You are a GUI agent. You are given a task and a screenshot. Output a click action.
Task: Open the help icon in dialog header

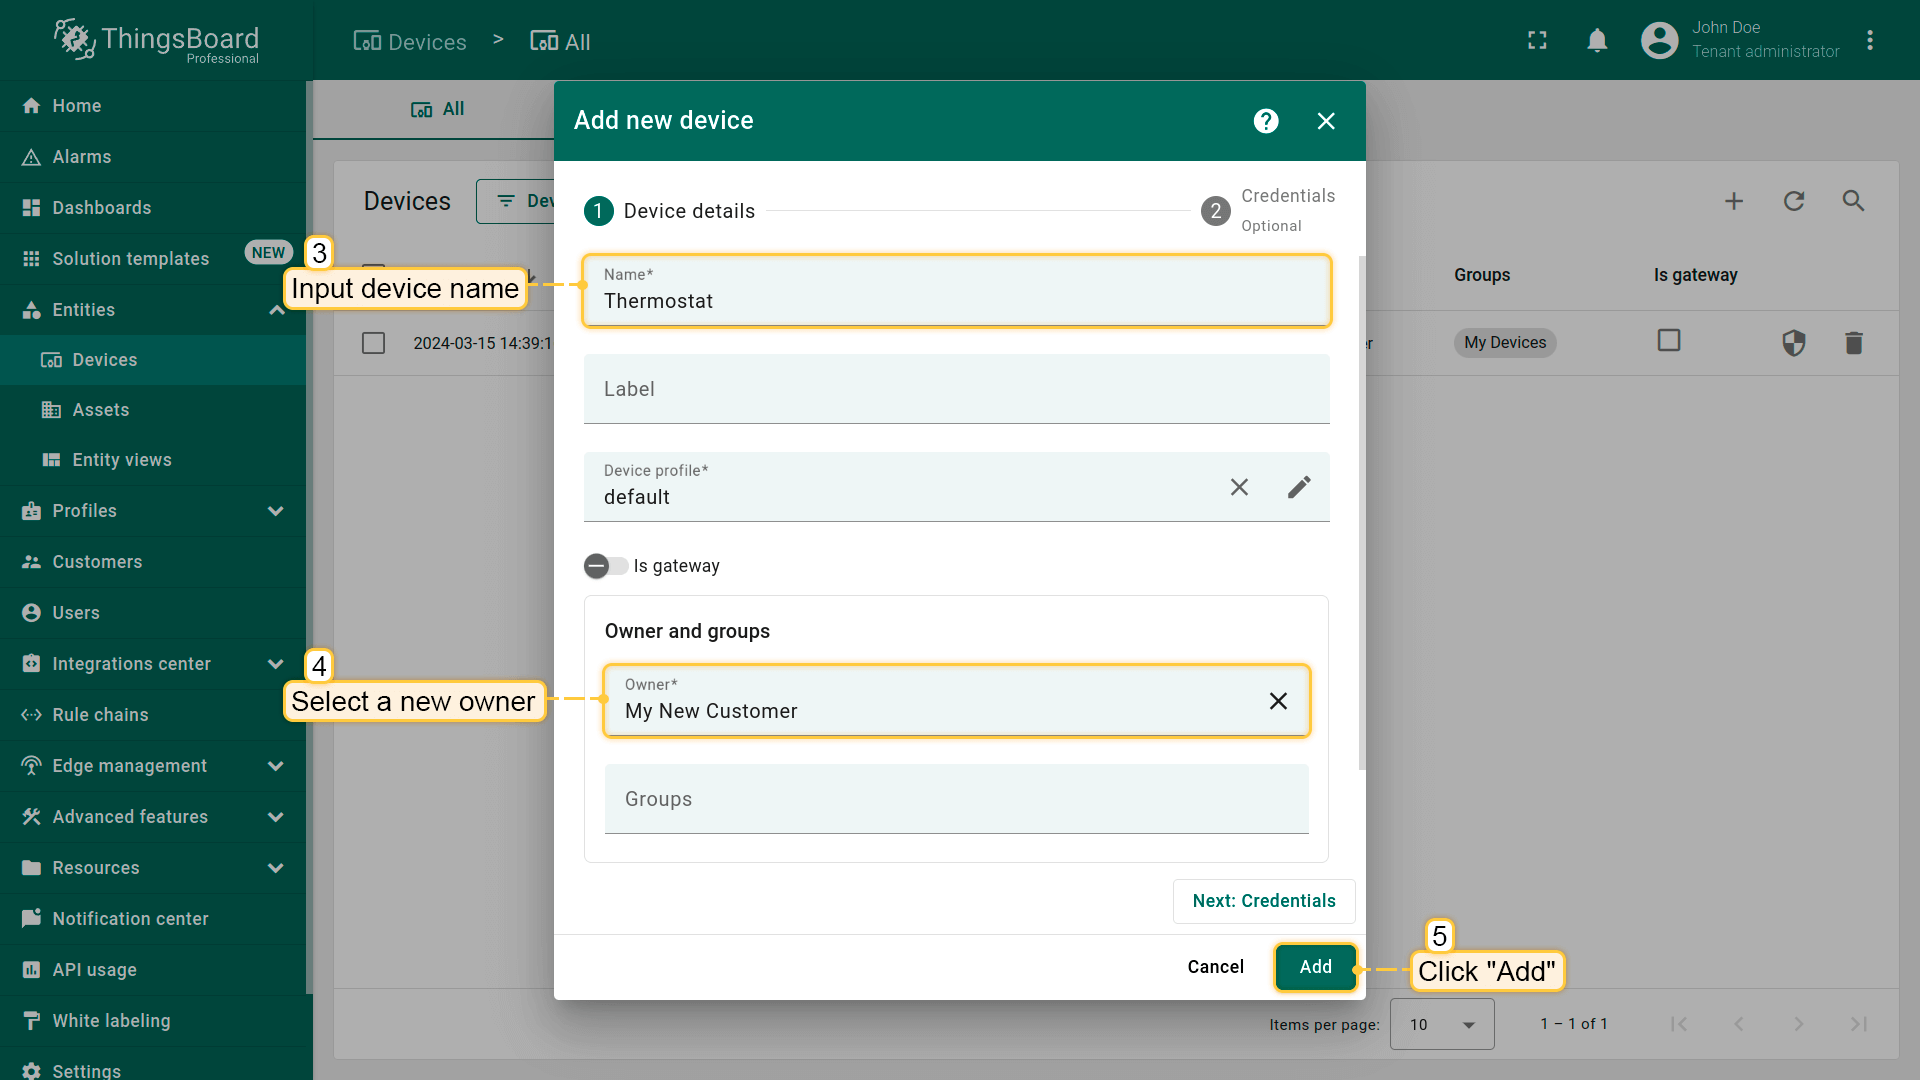click(1266, 121)
